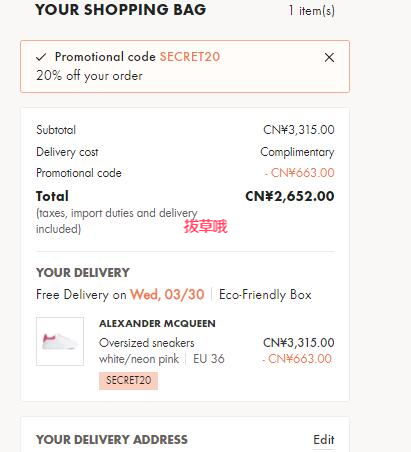Click the EU 36 size label
The width and height of the screenshot is (411, 452).
209,359
